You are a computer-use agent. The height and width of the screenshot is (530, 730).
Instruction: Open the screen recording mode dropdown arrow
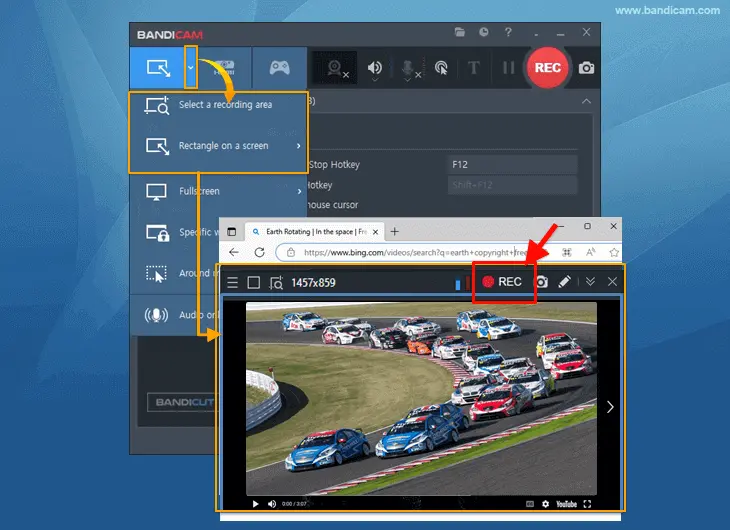click(x=190, y=68)
